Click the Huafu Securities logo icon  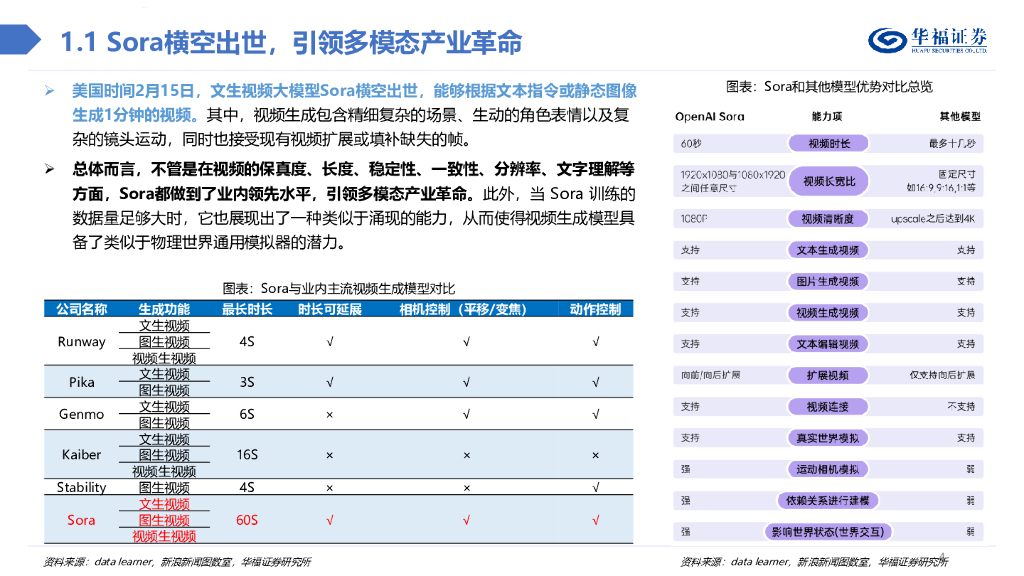point(888,40)
